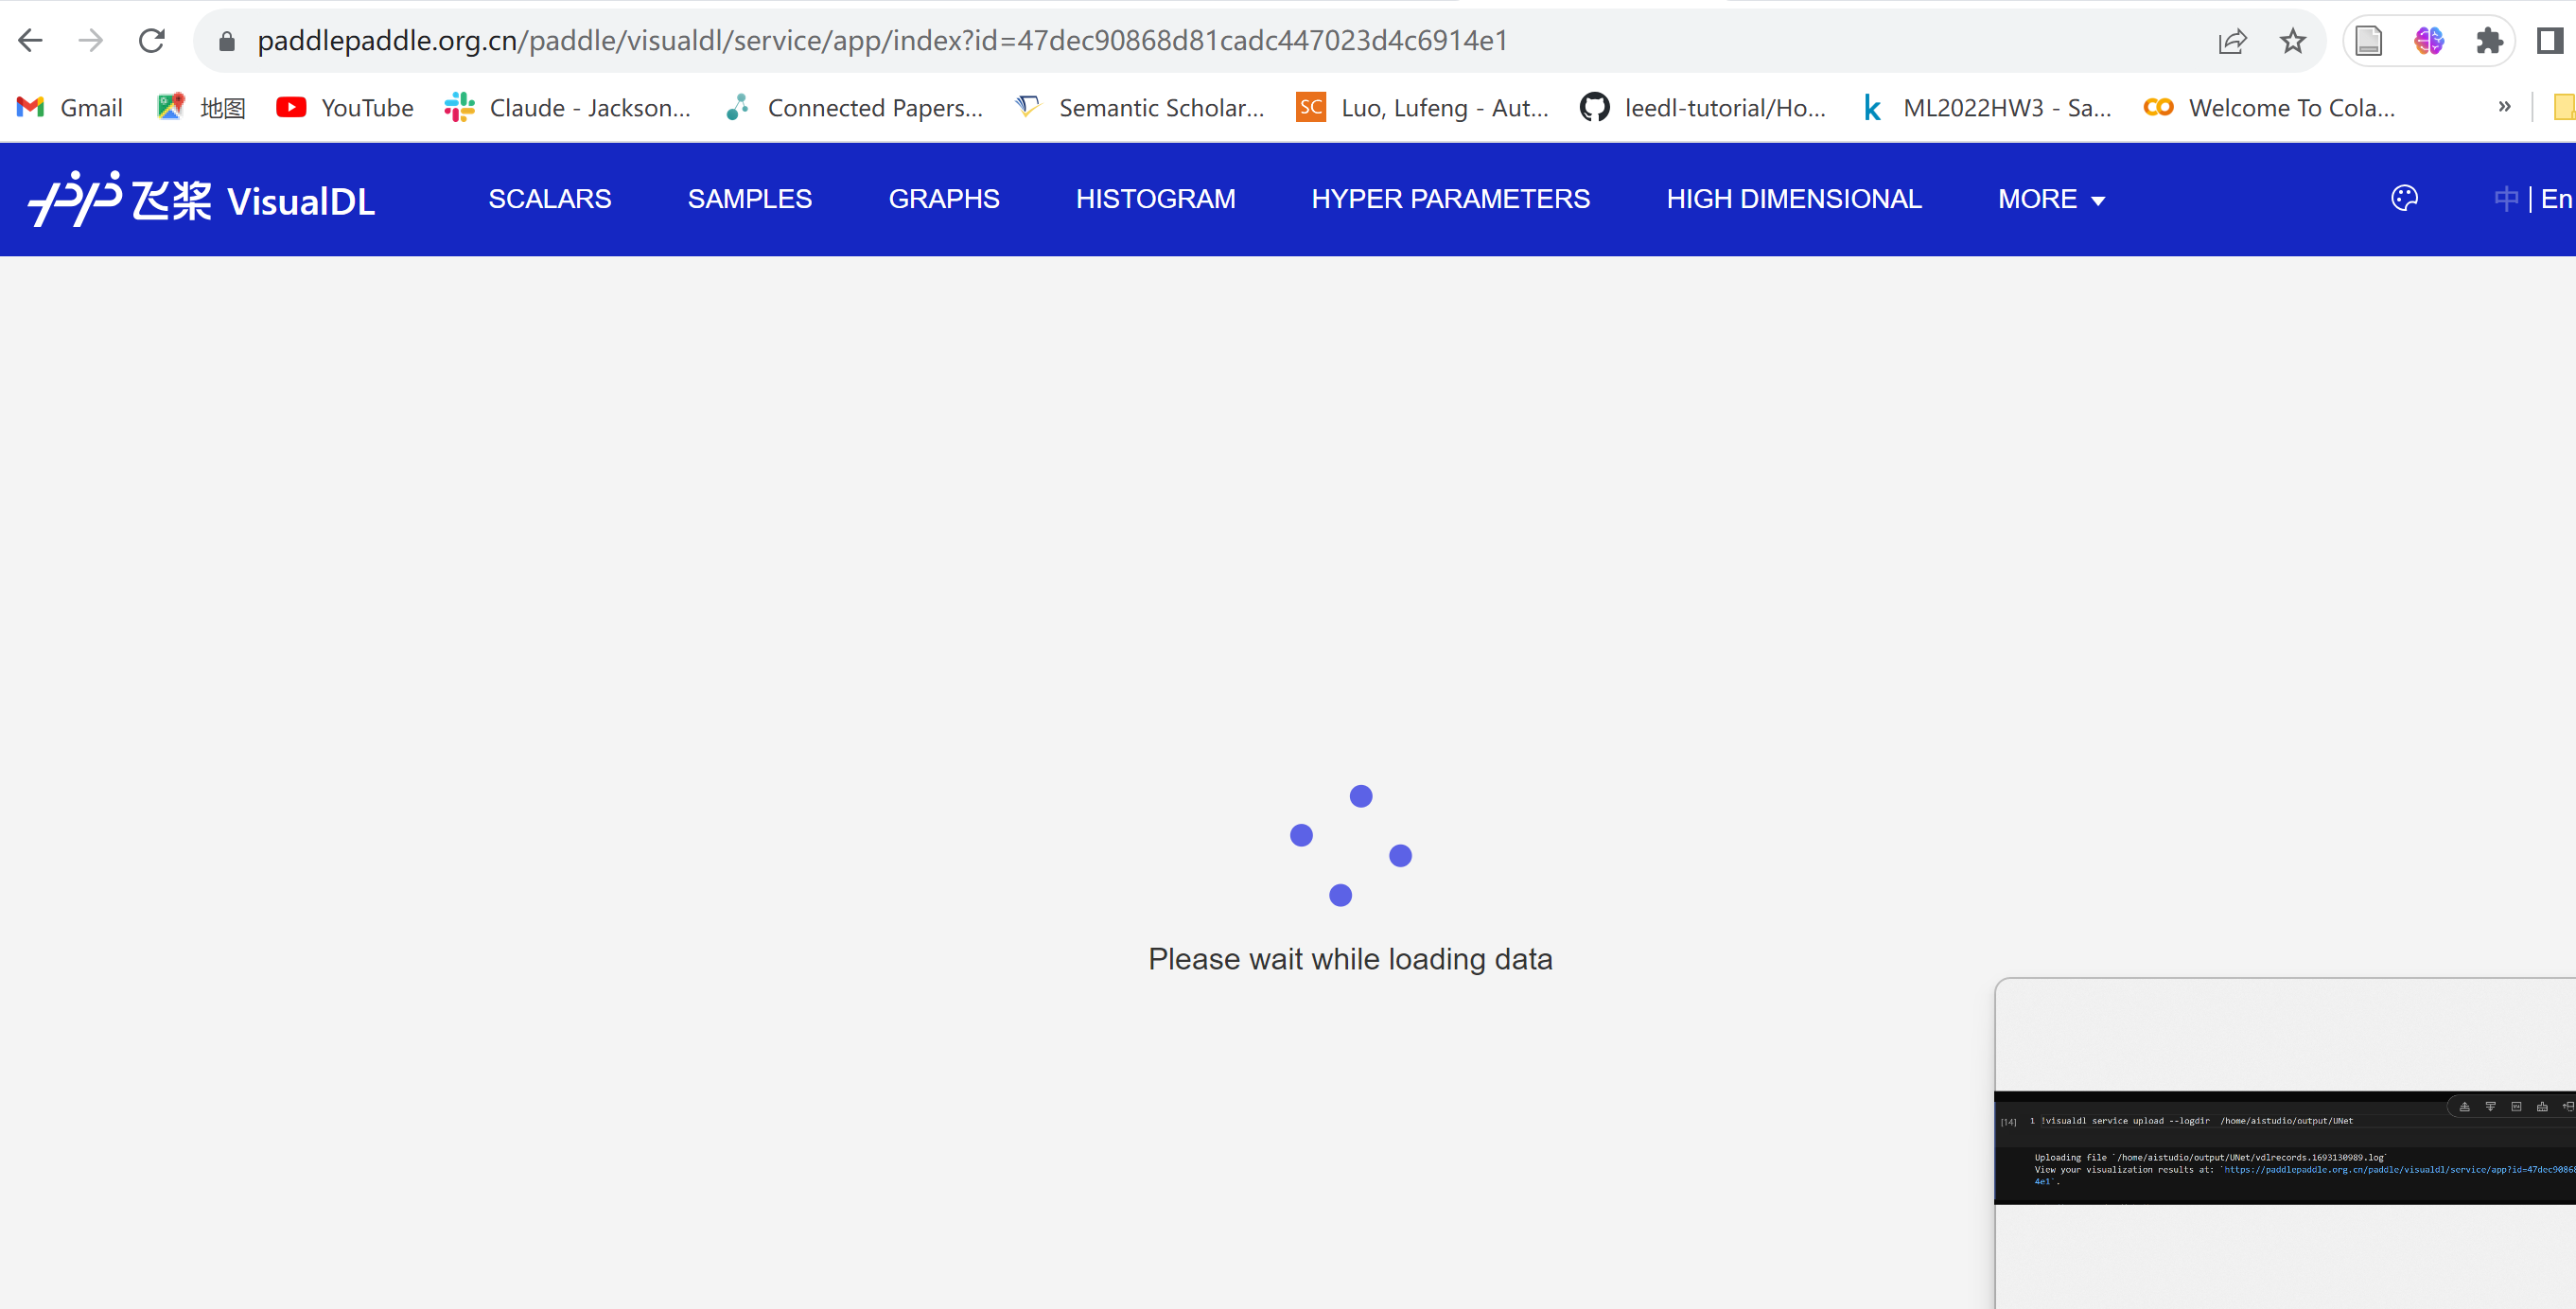Switch language to En

(x=2556, y=199)
